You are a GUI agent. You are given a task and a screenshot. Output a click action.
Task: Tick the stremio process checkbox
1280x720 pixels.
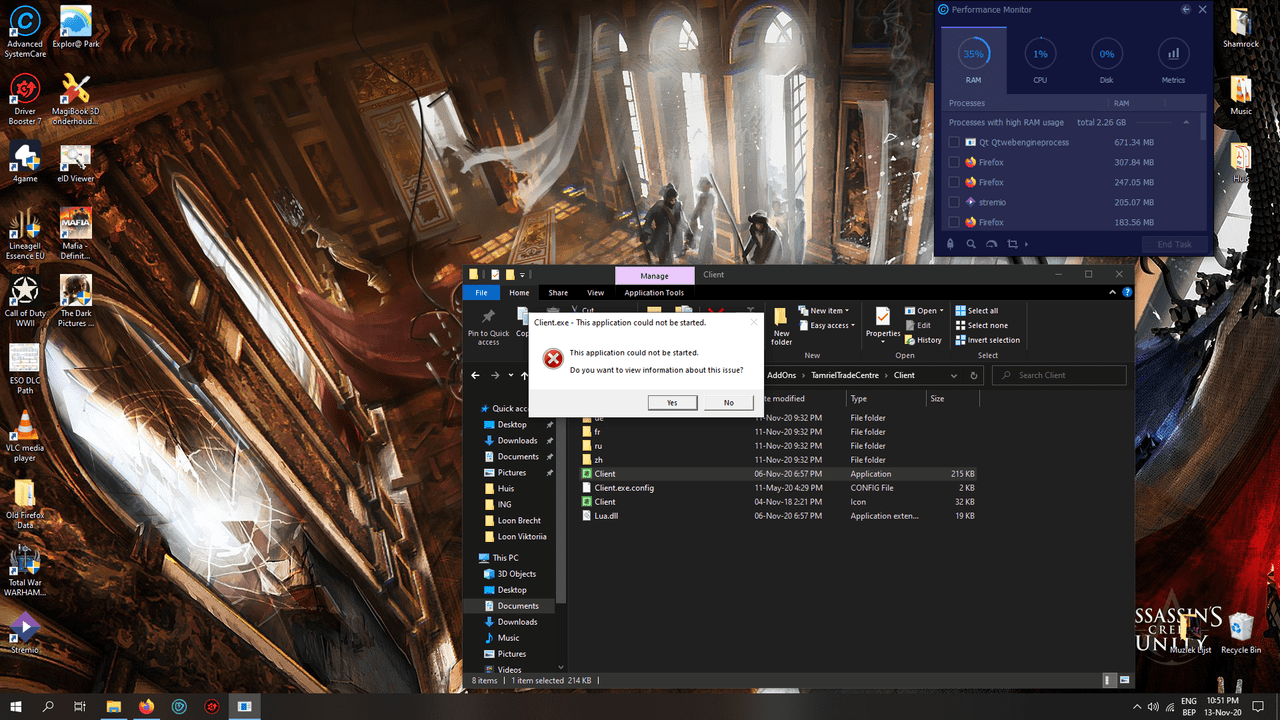pos(954,202)
